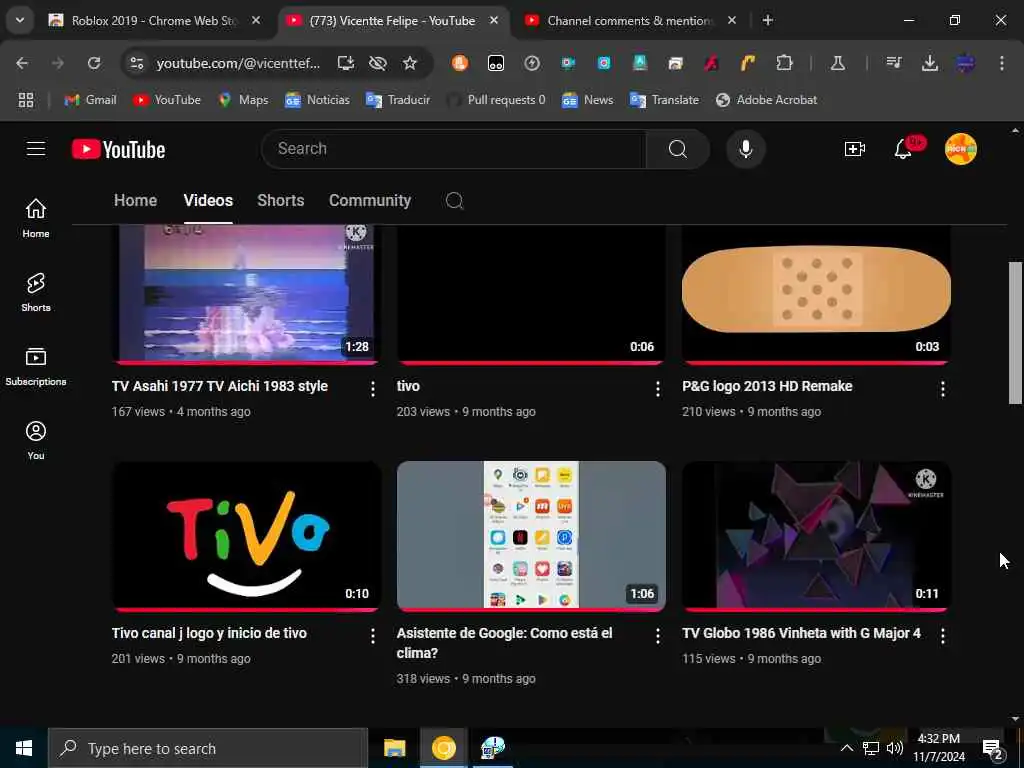1024x768 pixels.
Task: Open options for TV Asahi 1977 video
Action: point(373,389)
